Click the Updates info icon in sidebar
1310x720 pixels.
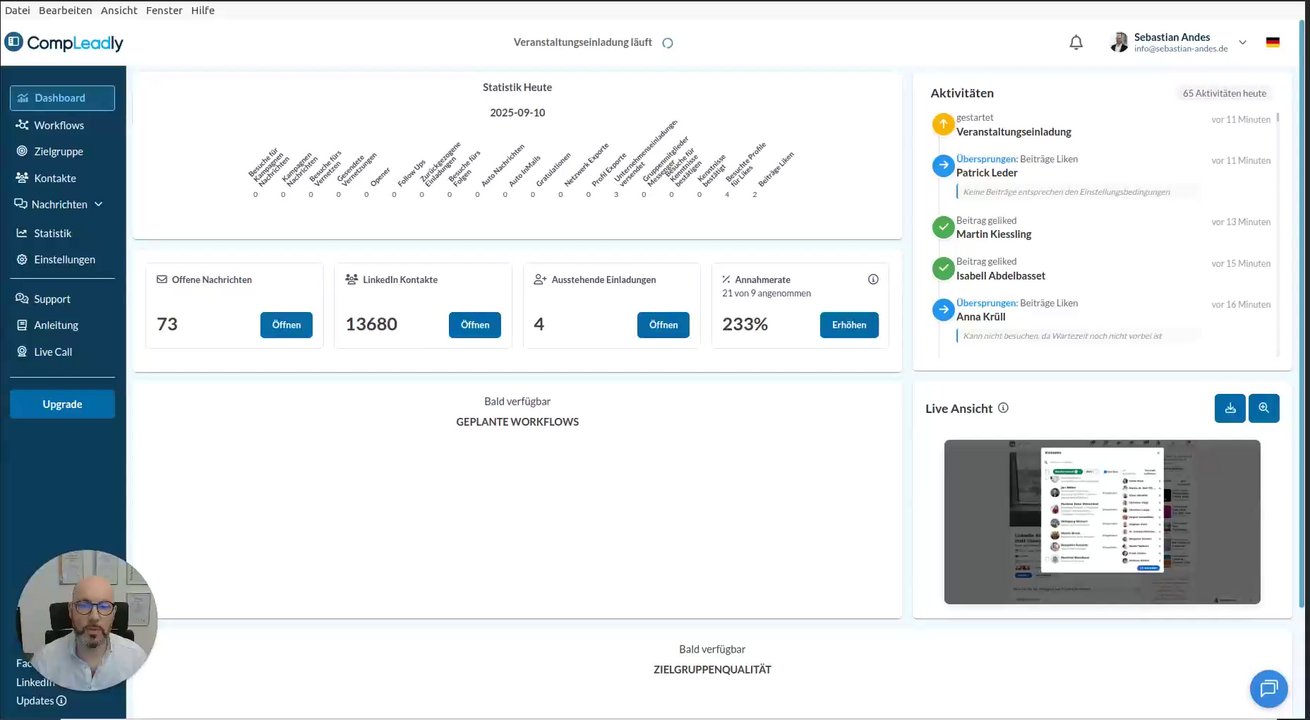pos(61,701)
